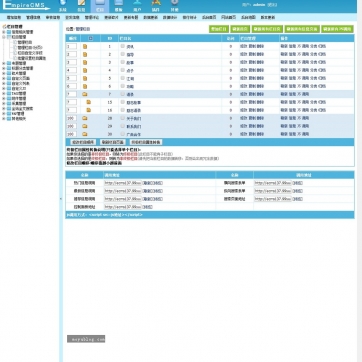Open the 管理信息 submenu item
362x362 pixels.
[x=33, y=17]
